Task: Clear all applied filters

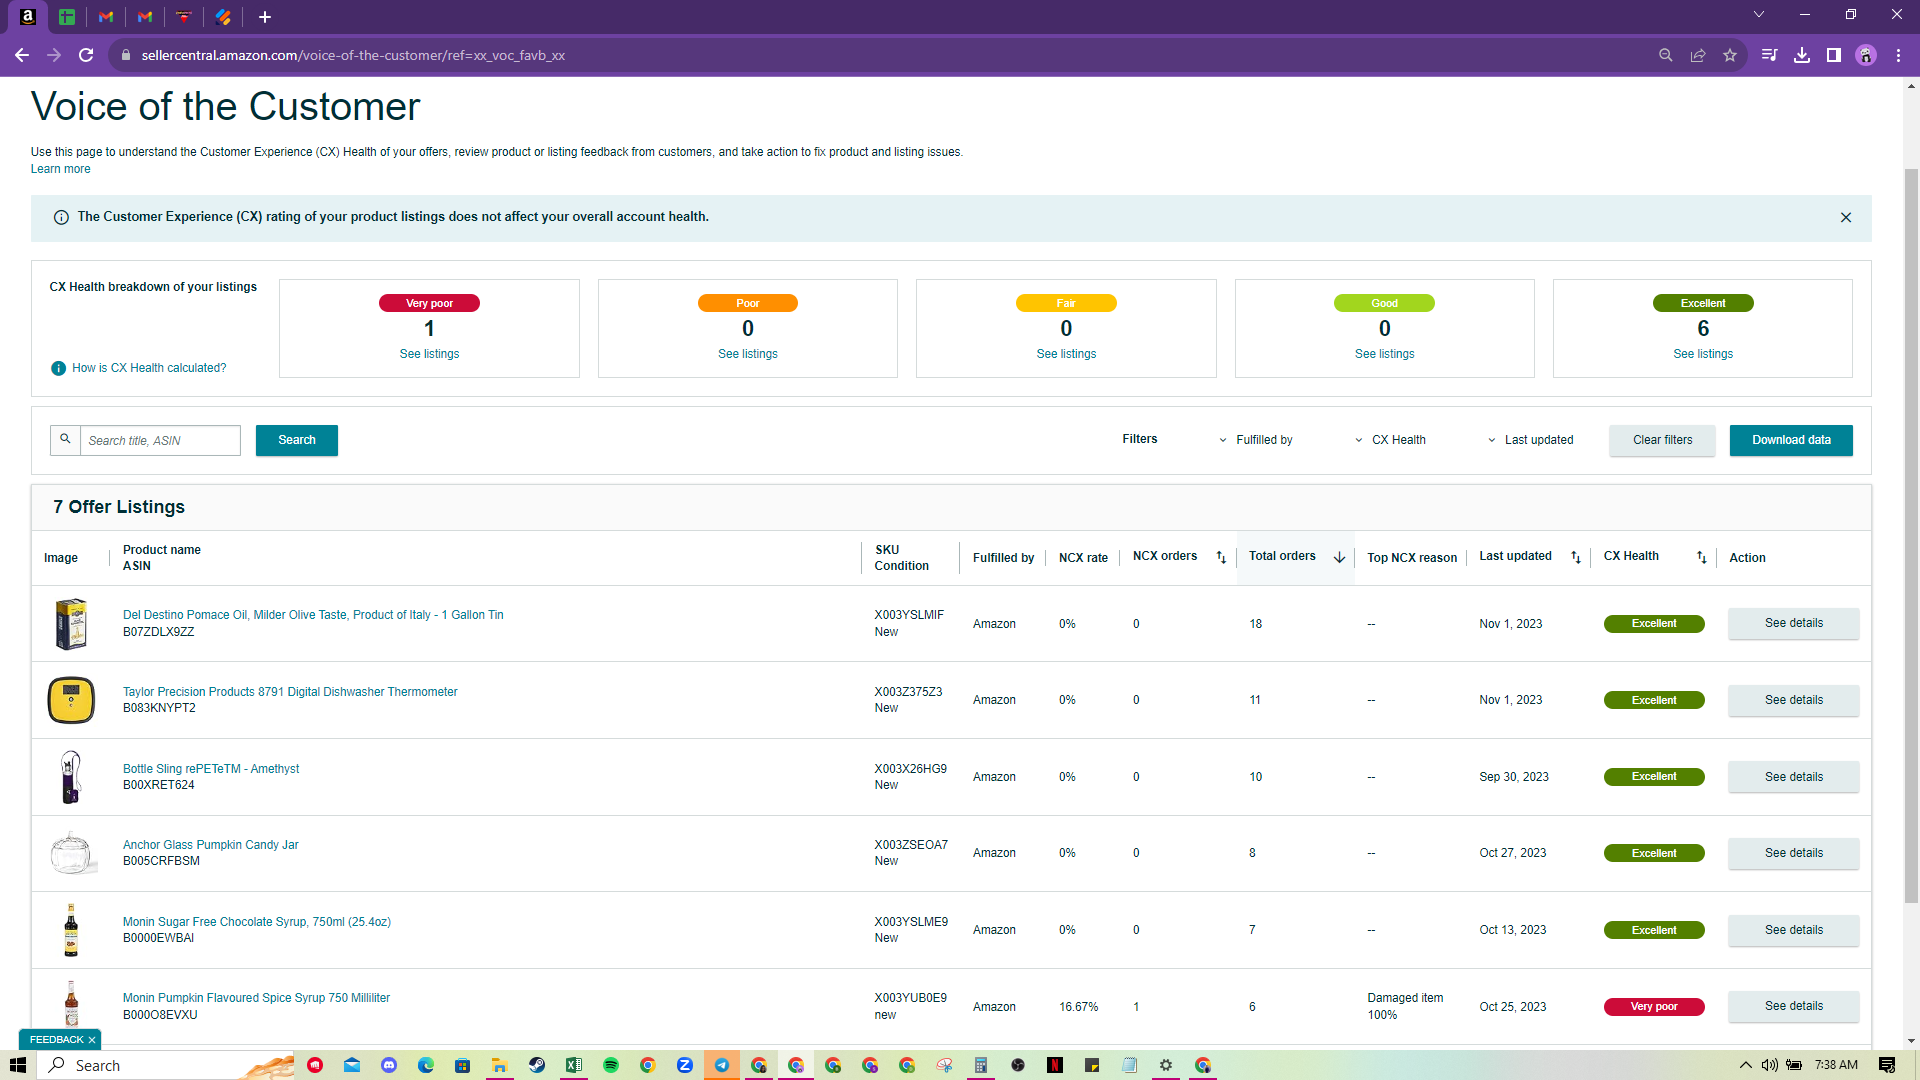Action: (x=1662, y=440)
